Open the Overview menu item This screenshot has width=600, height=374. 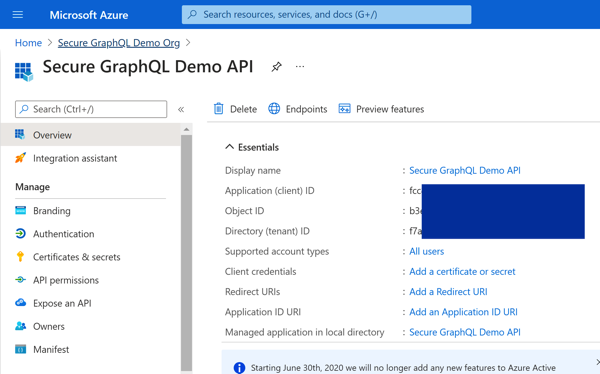(90, 135)
